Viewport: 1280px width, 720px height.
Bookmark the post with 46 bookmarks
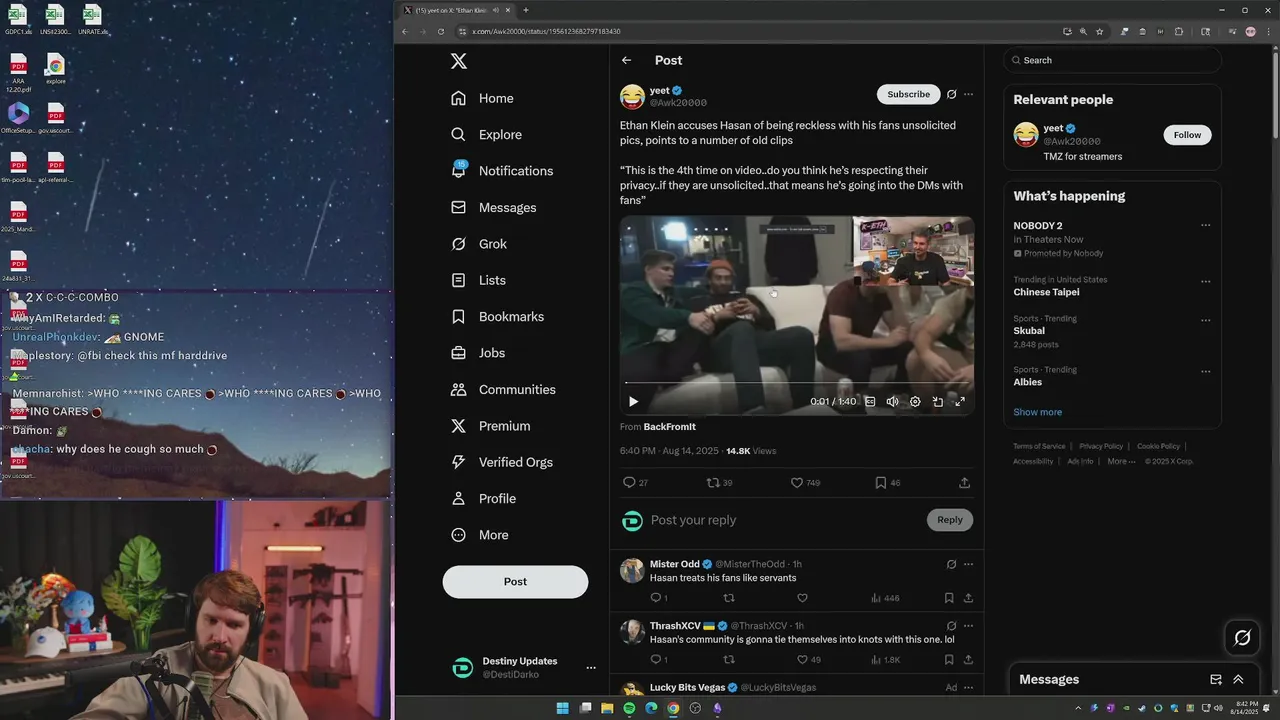click(x=887, y=483)
